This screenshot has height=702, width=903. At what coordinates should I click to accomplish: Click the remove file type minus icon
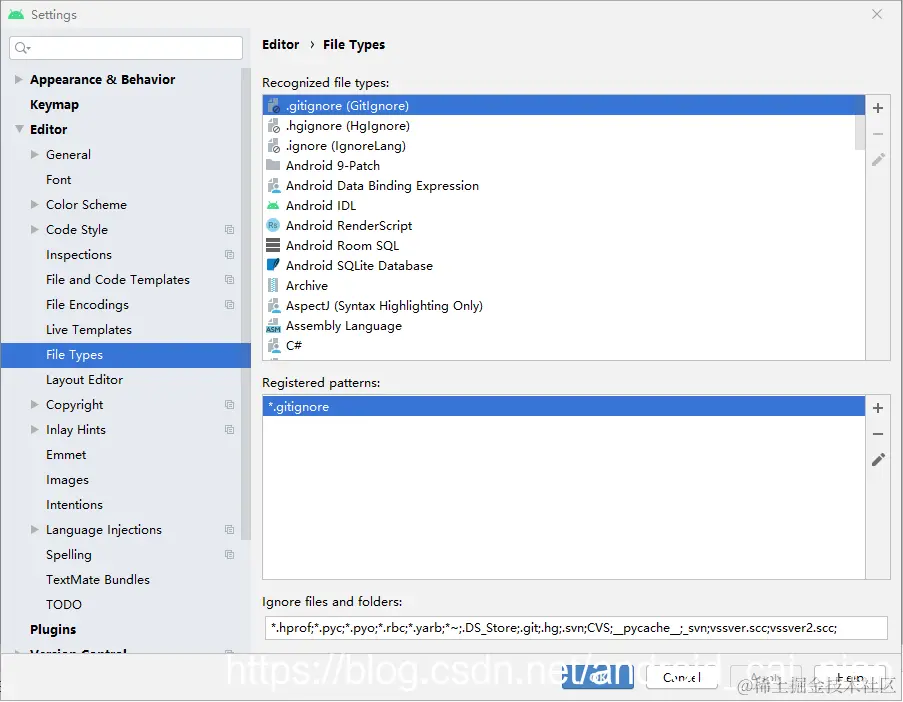tap(878, 134)
